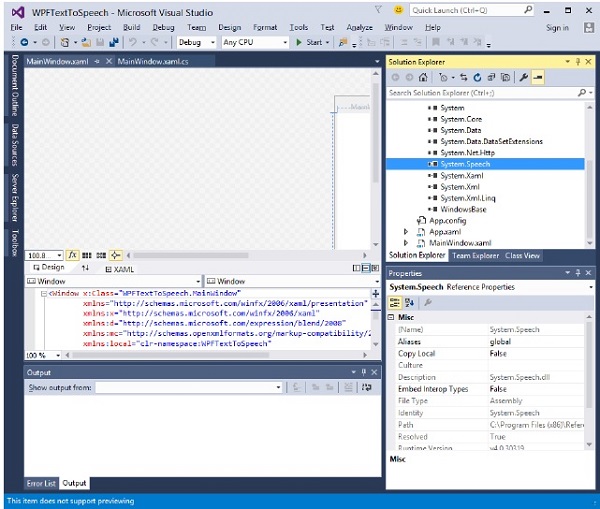Viewport: 600px width, 509px height.
Task: Switch to the Team Explorer tab
Action: point(475,256)
